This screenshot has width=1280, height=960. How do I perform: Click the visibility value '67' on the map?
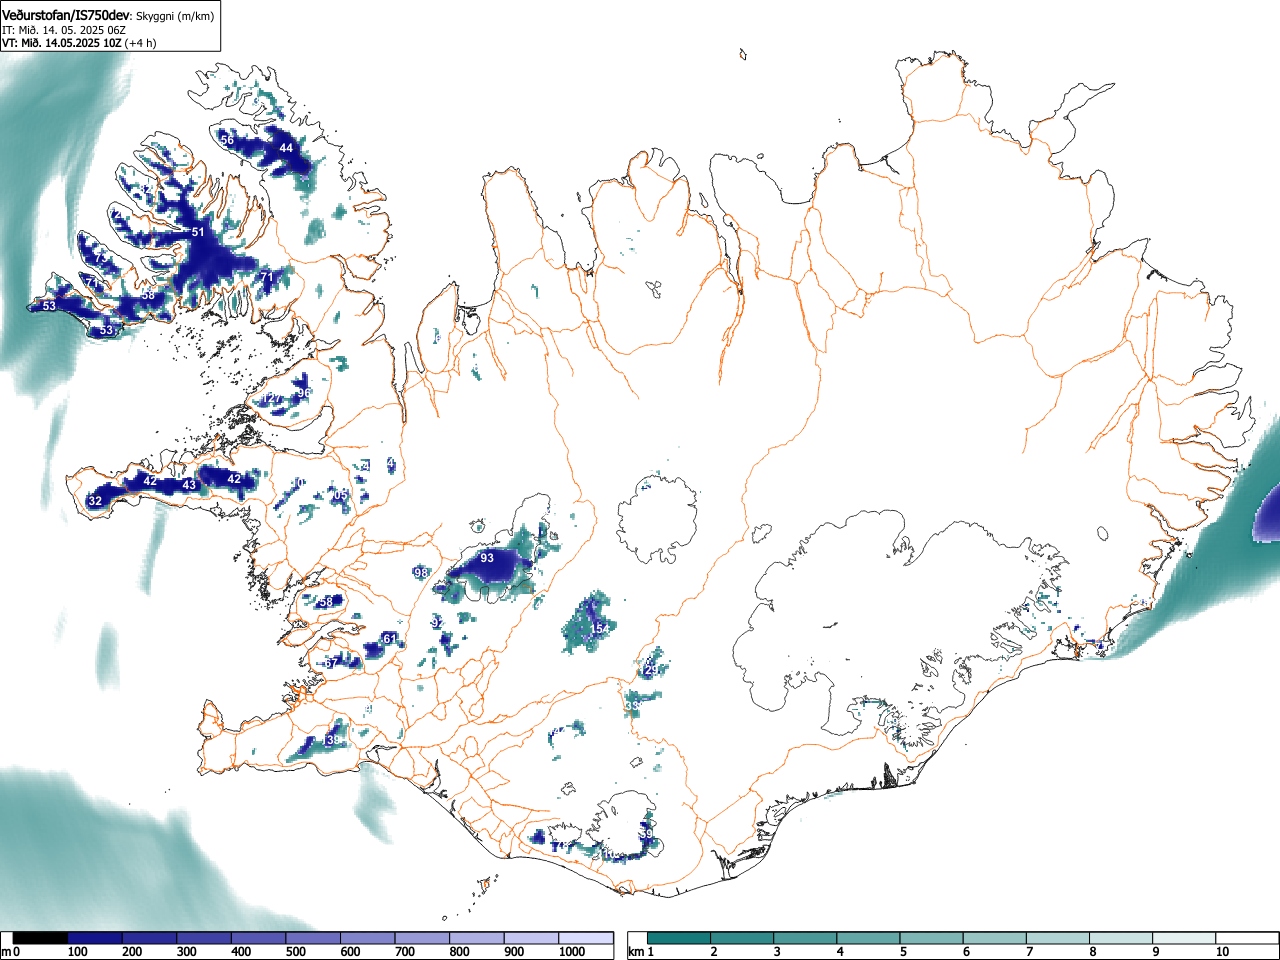(331, 663)
